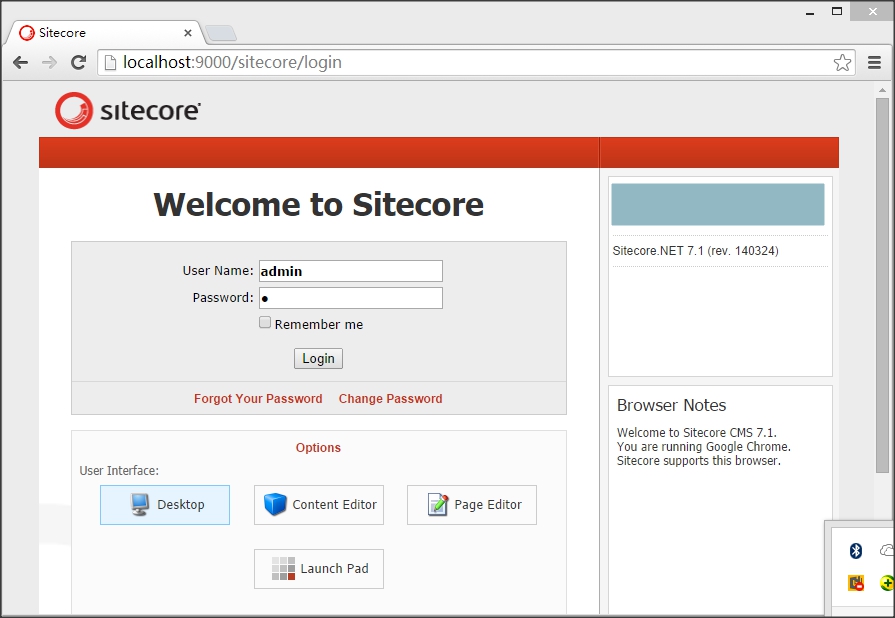The image size is (895, 618).
Task: Bookmark this page with the star icon
Action: click(842, 62)
